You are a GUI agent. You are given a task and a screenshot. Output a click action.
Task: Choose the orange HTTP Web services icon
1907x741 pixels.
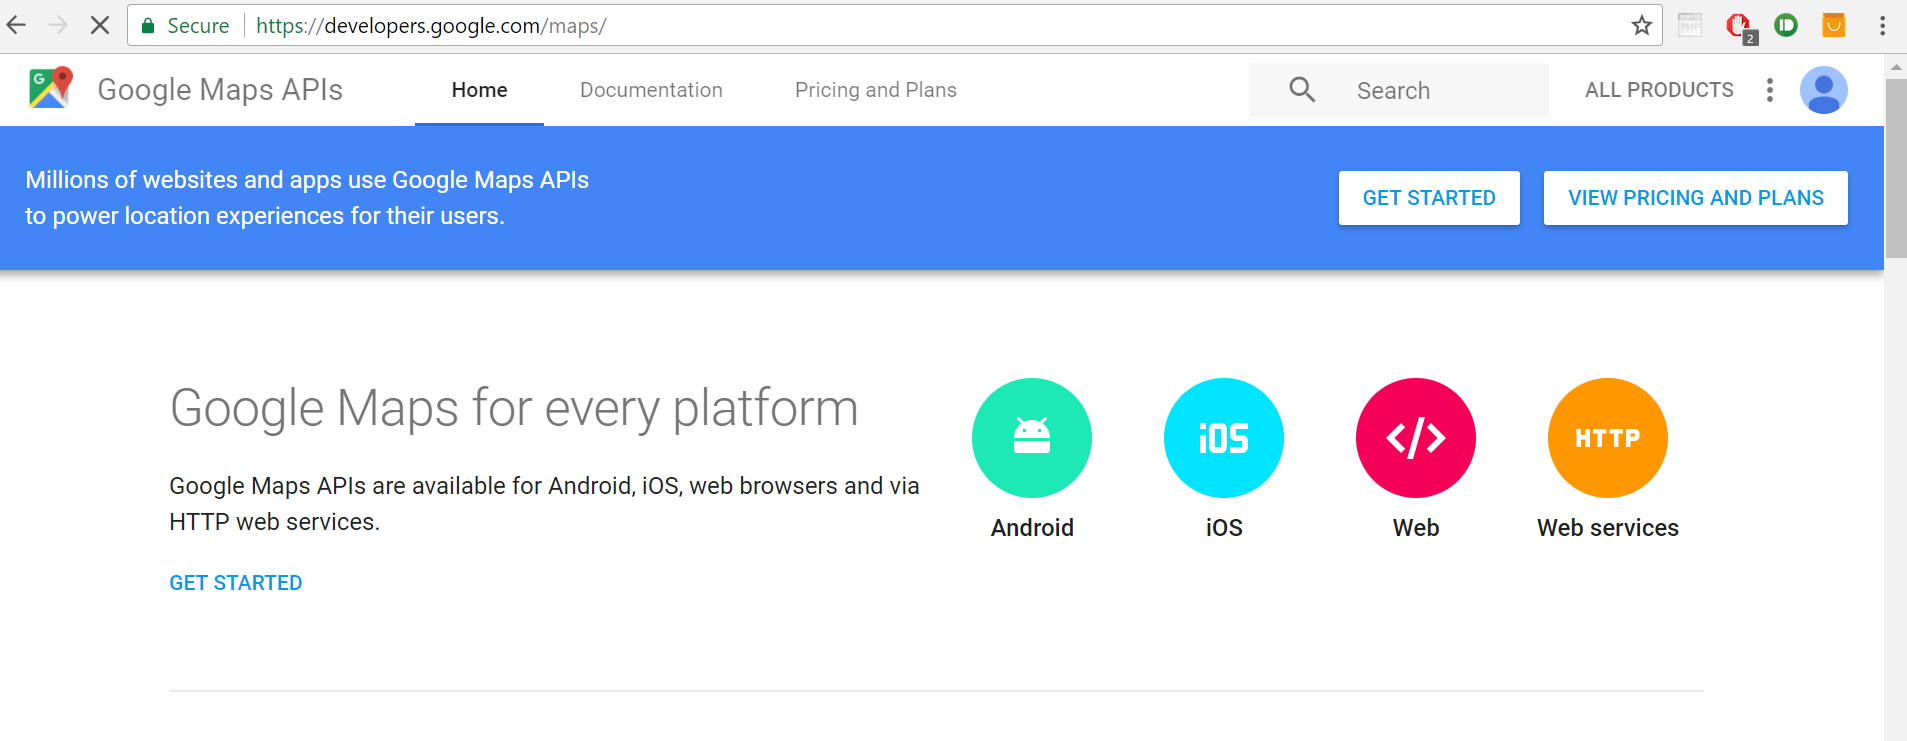point(1608,438)
